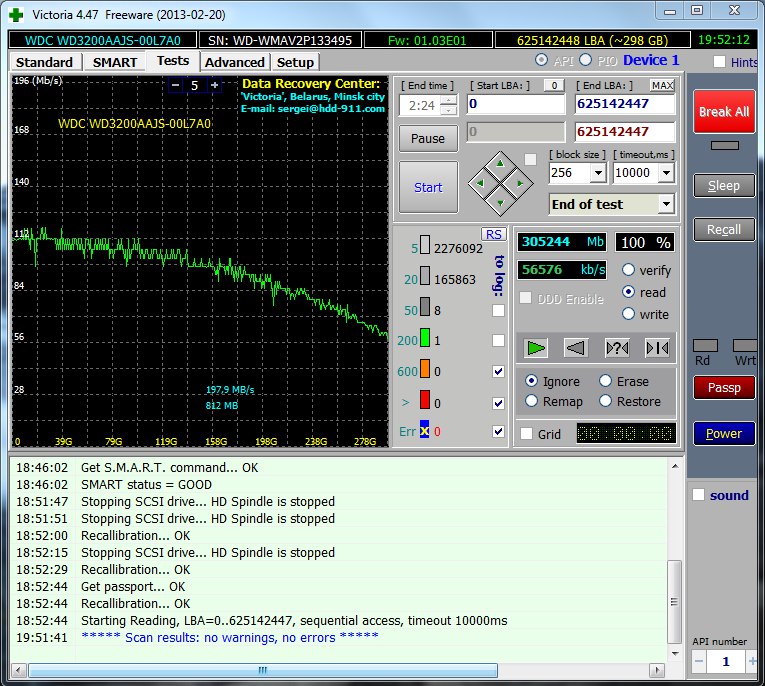Viewport: 765px width, 686px height.
Task: Click the RS reset statistics button
Action: pyautogui.click(x=494, y=234)
